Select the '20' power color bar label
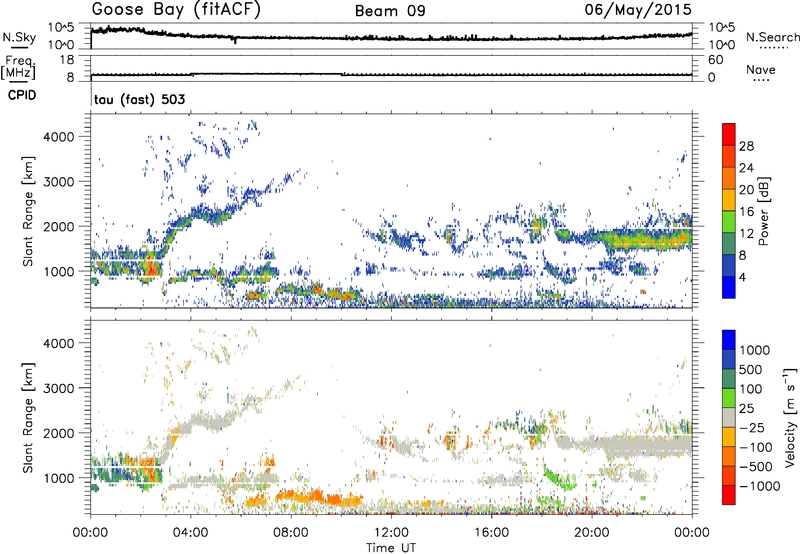Screen dimensions: 800x554 point(746,190)
